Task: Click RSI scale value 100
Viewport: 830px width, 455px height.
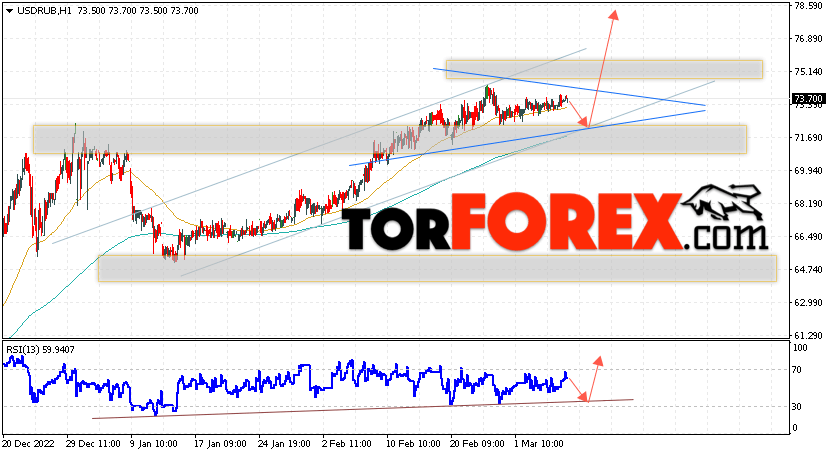Action: pyautogui.click(x=801, y=348)
